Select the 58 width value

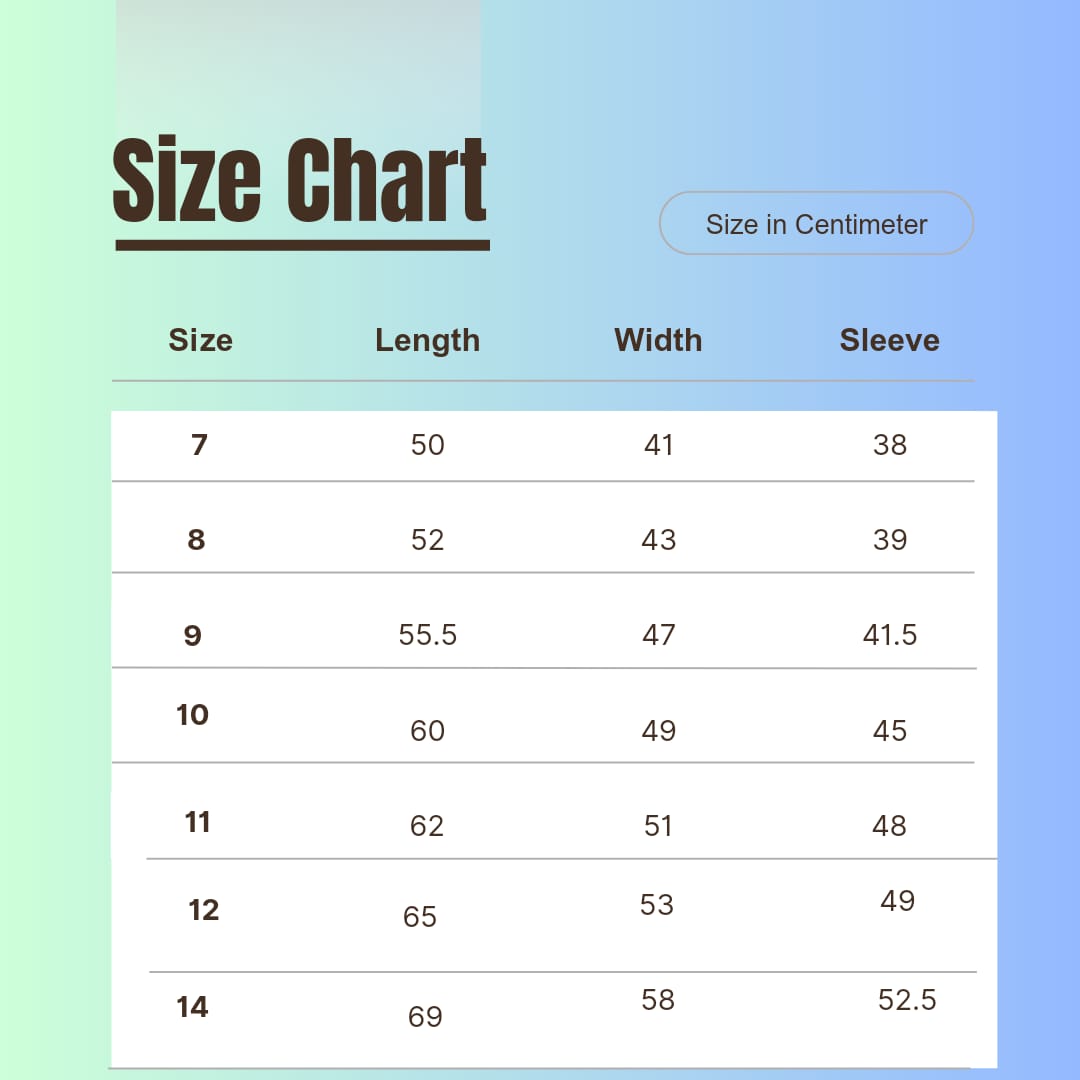658,1000
